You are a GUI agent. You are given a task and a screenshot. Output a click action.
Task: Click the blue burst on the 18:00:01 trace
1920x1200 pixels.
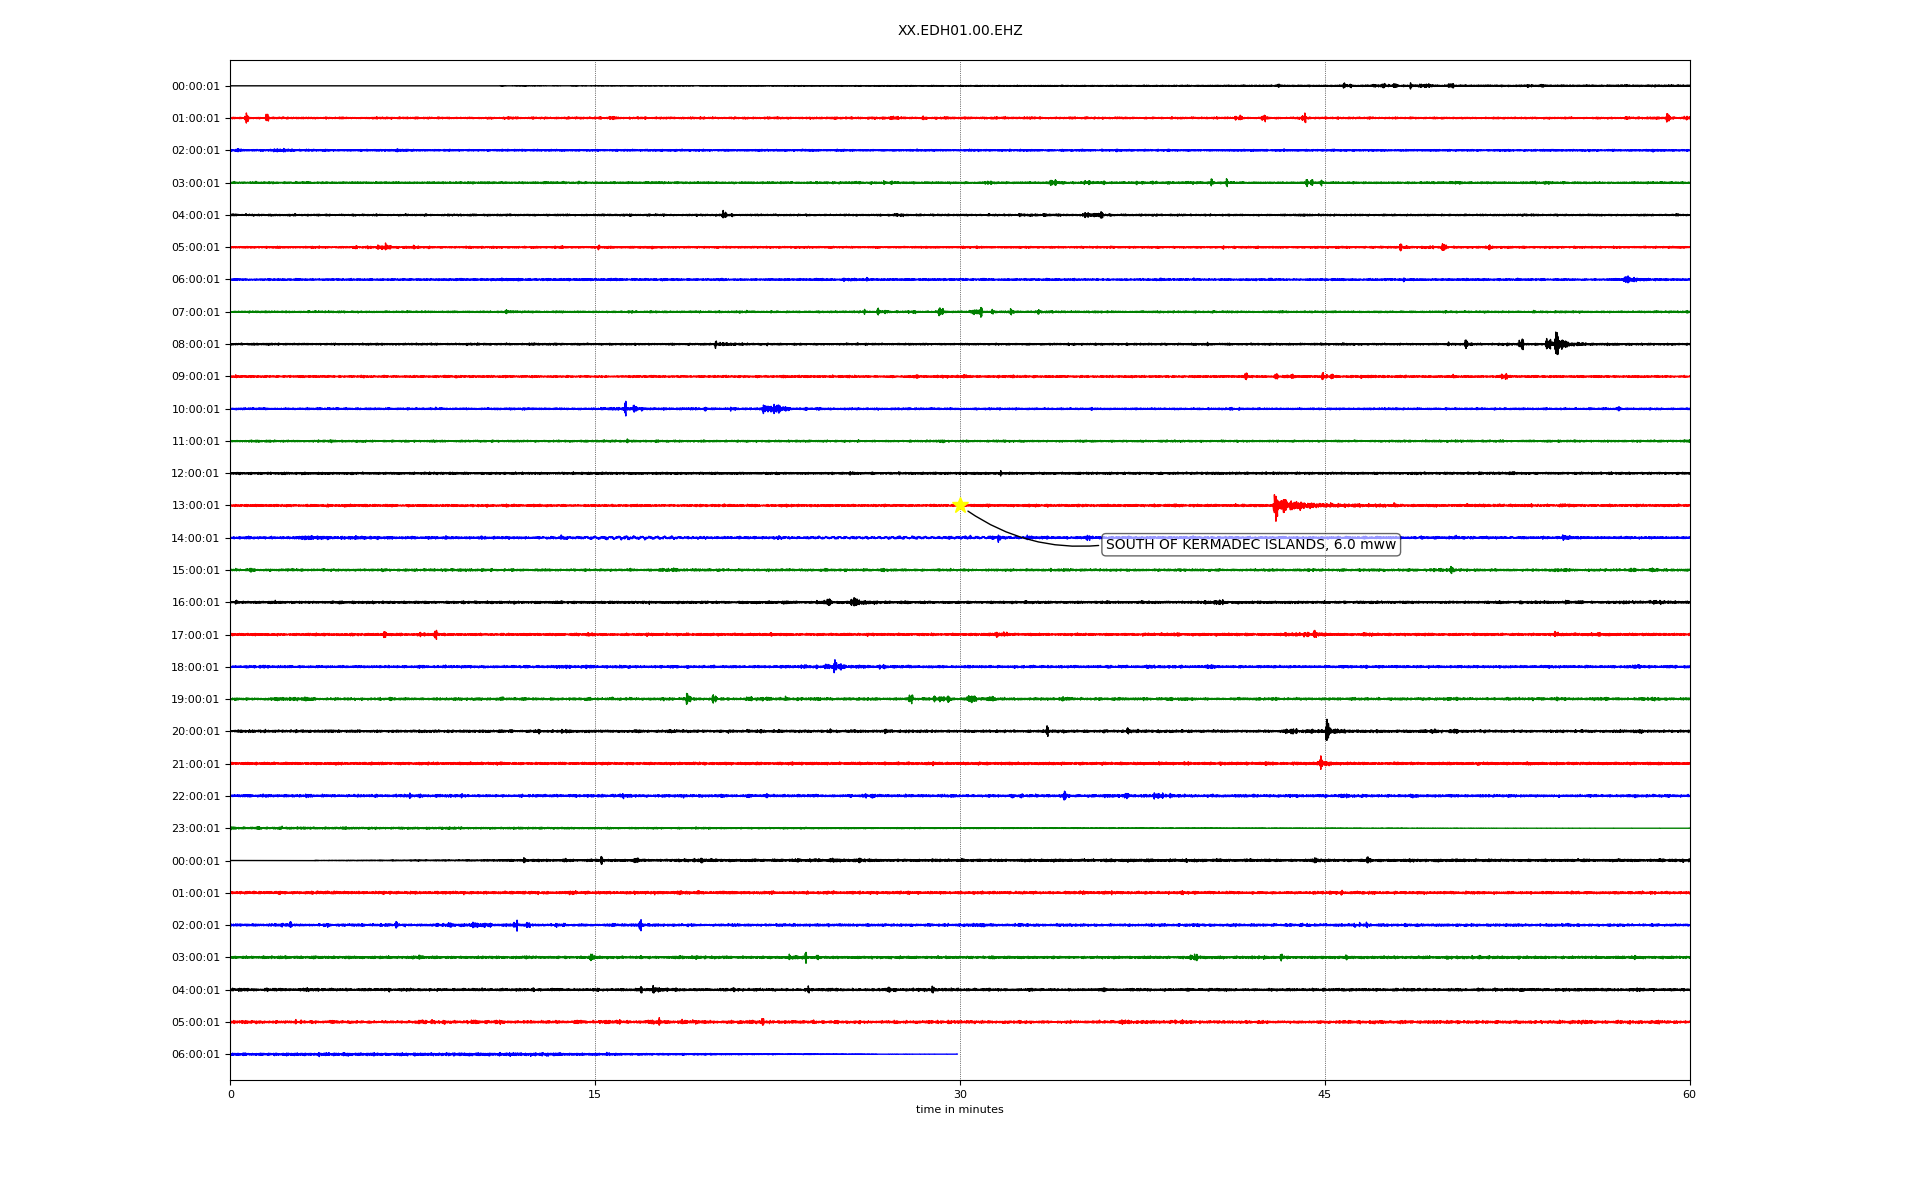click(835, 666)
